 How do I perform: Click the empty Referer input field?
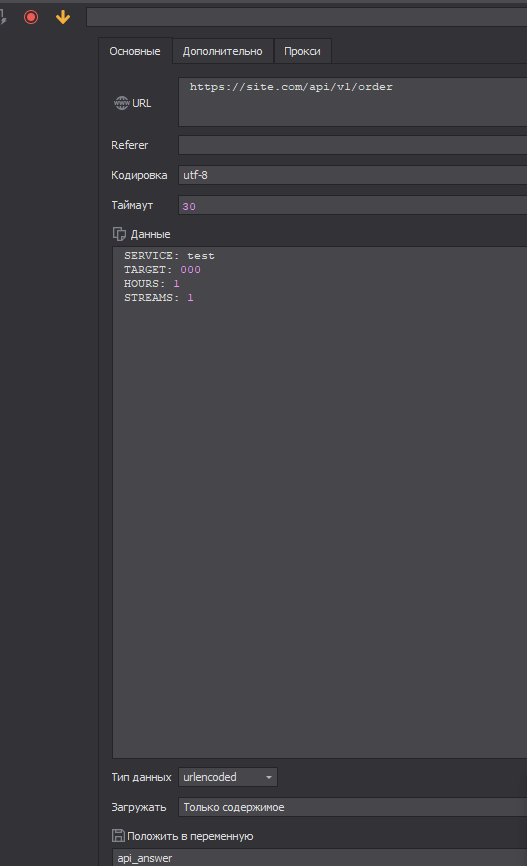[x=352, y=145]
